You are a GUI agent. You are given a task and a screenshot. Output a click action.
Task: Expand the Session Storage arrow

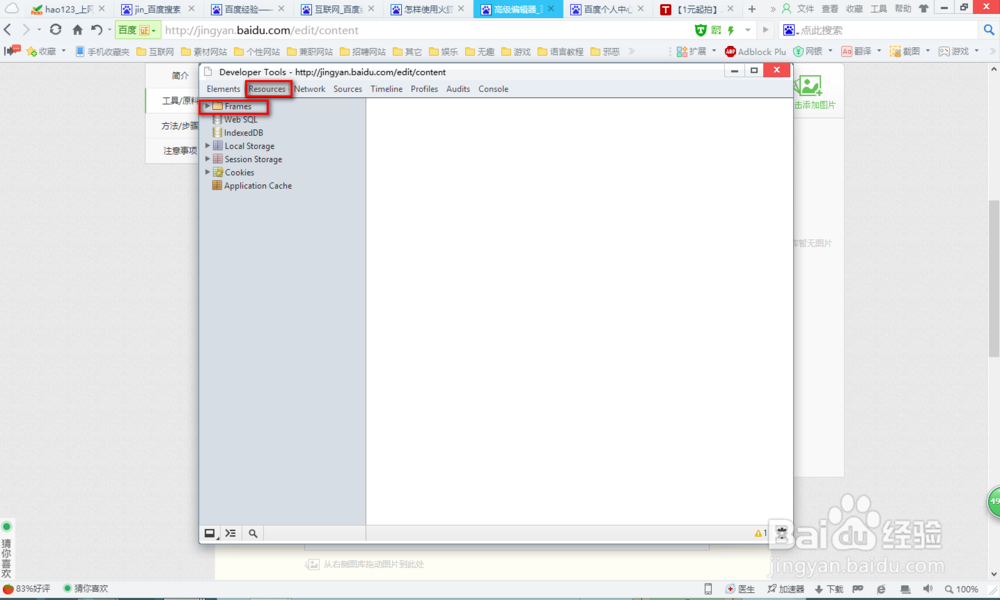tap(207, 159)
